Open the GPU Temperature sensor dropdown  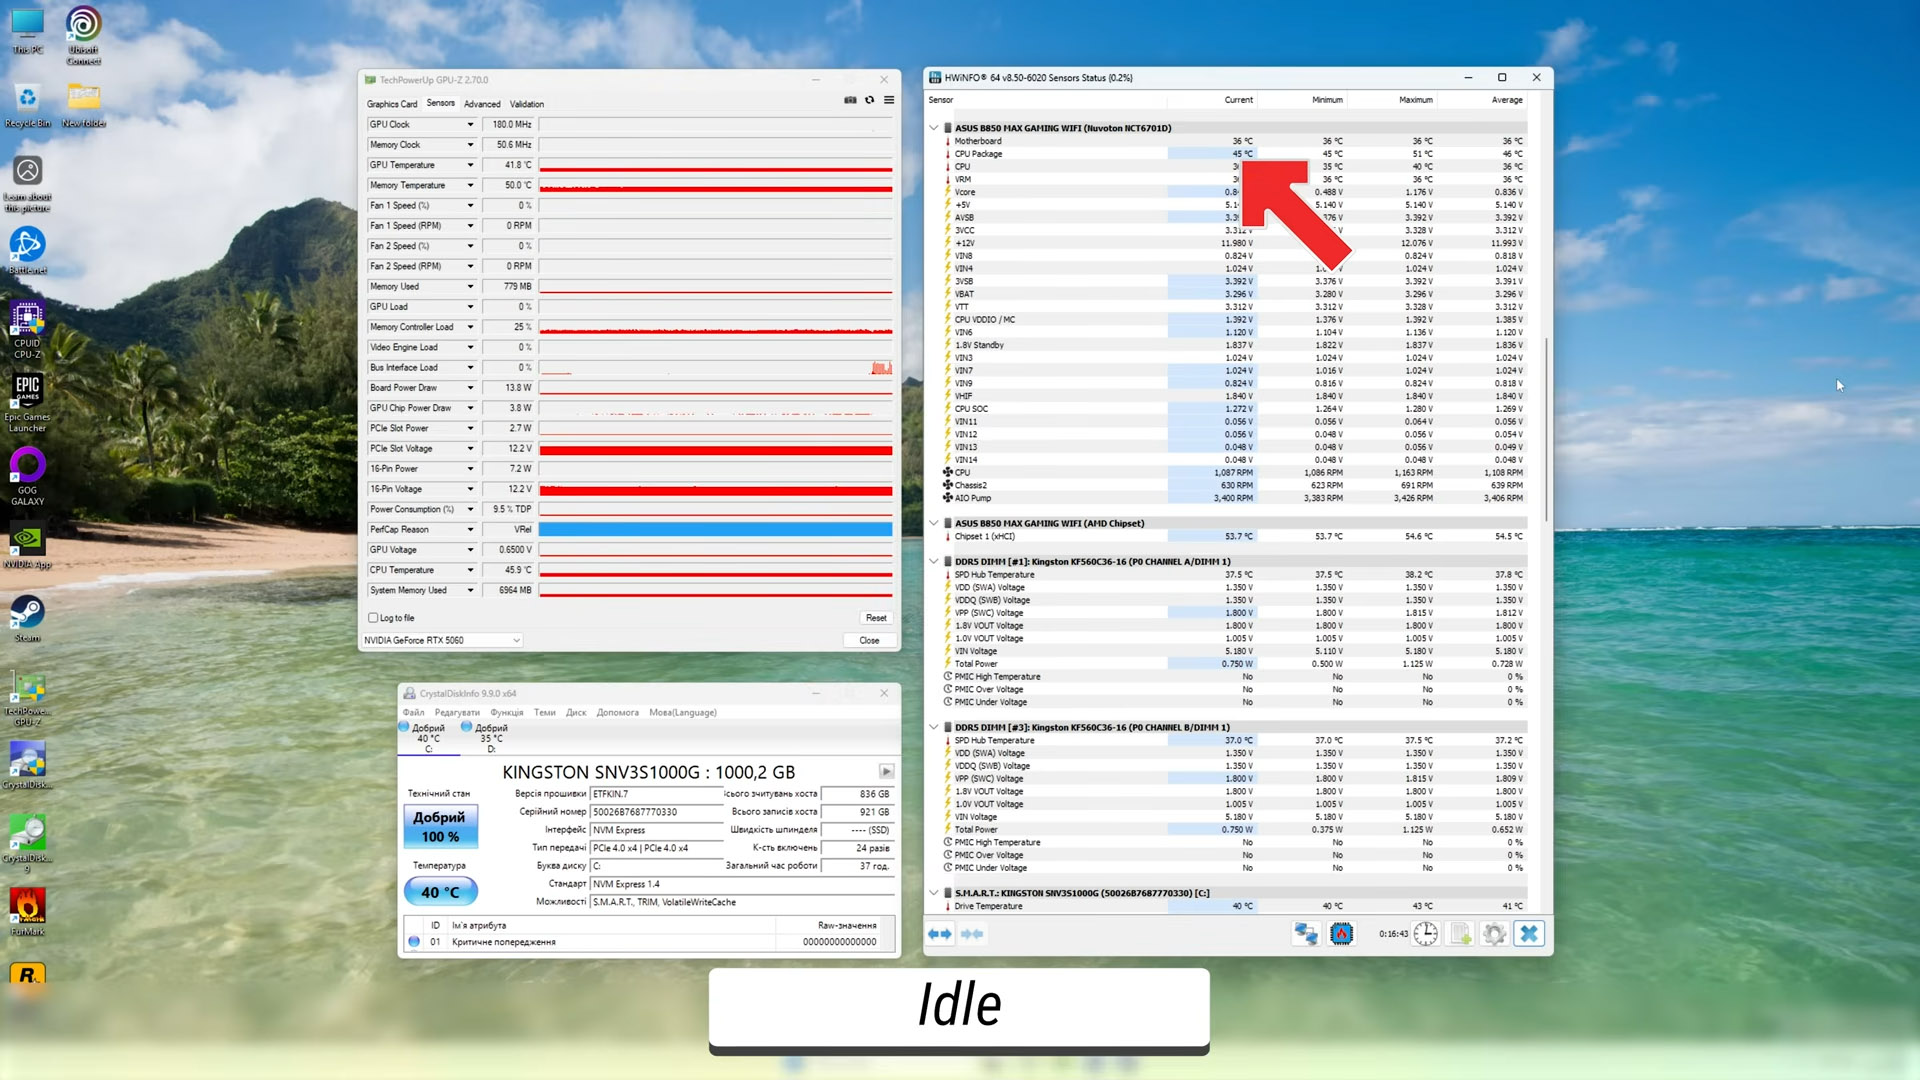(x=470, y=165)
